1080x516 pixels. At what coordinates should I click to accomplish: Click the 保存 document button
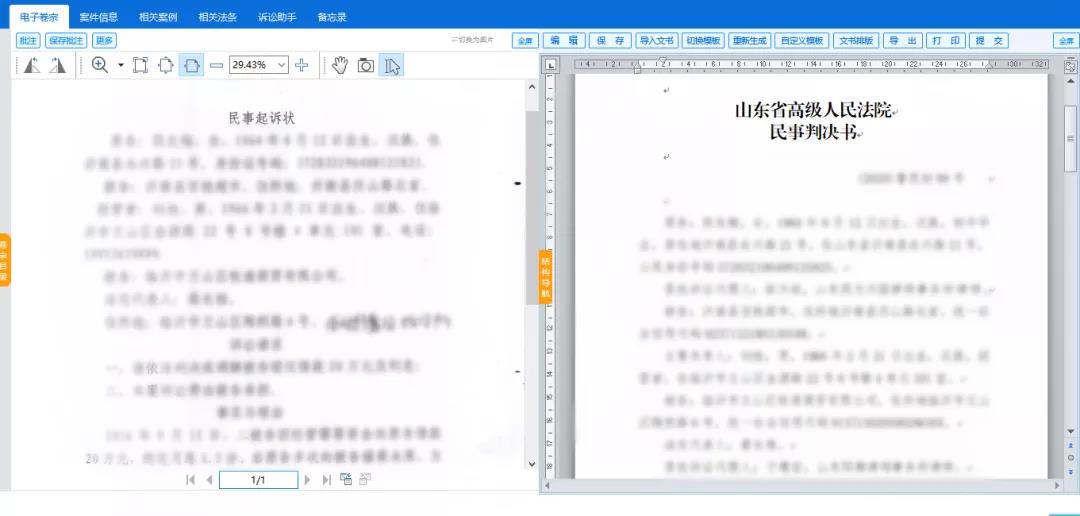[x=610, y=41]
